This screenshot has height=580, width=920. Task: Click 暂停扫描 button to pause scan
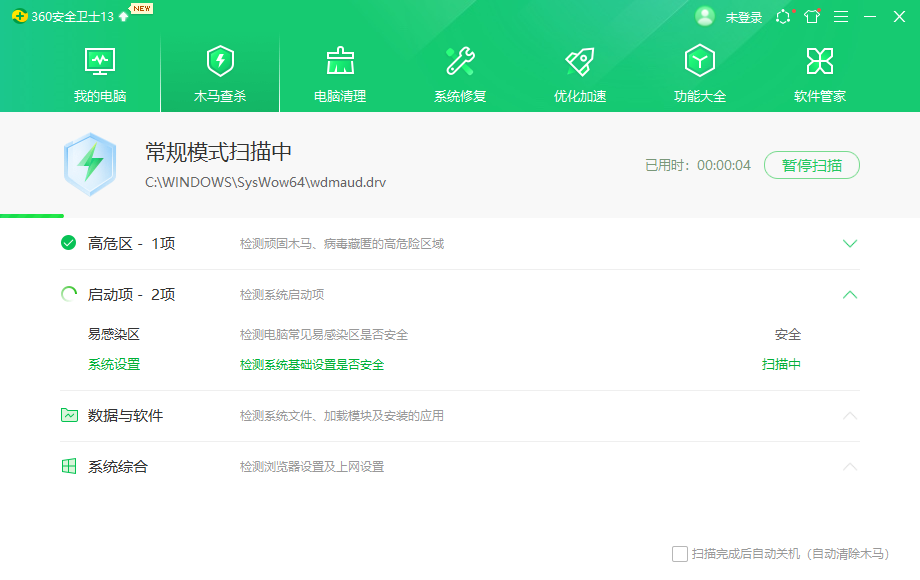811,165
